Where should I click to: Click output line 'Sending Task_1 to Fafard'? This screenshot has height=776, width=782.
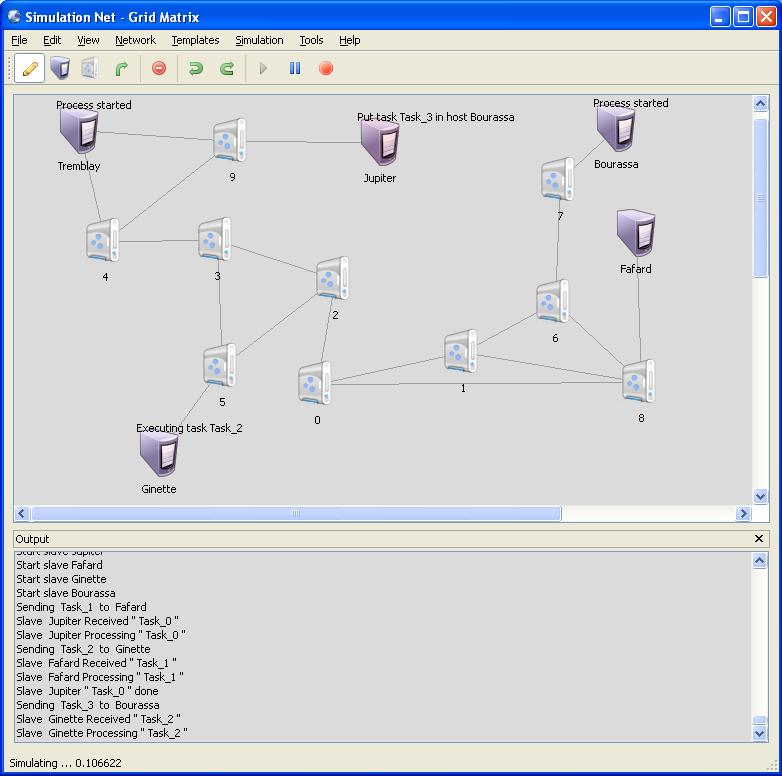tap(81, 607)
